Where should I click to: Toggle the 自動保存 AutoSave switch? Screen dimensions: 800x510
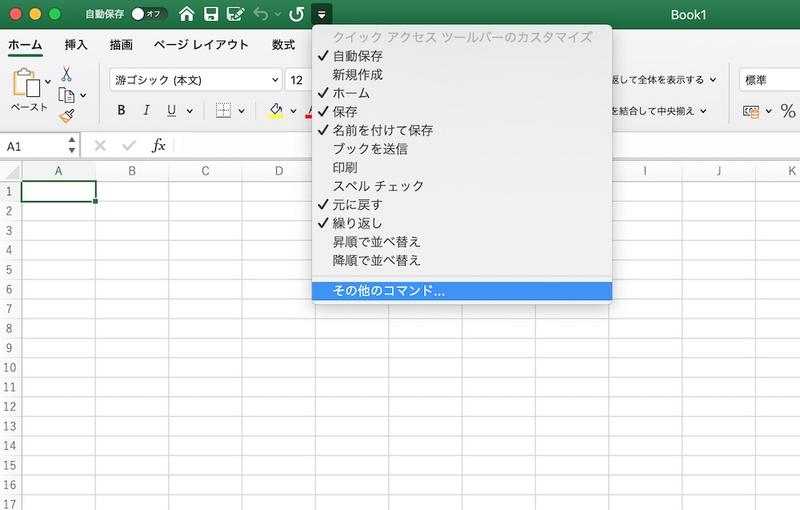coord(151,14)
